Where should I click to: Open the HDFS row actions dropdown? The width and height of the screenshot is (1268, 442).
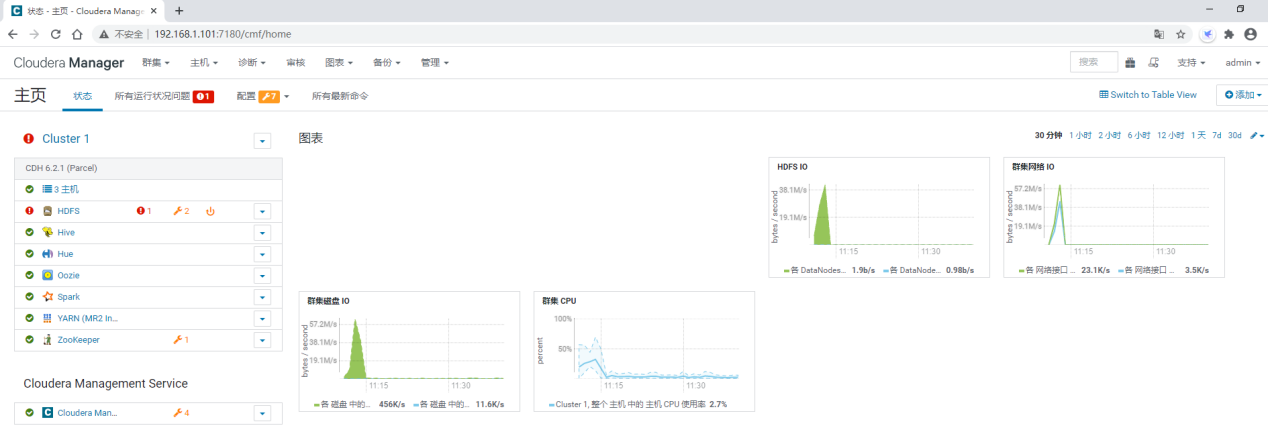(263, 211)
